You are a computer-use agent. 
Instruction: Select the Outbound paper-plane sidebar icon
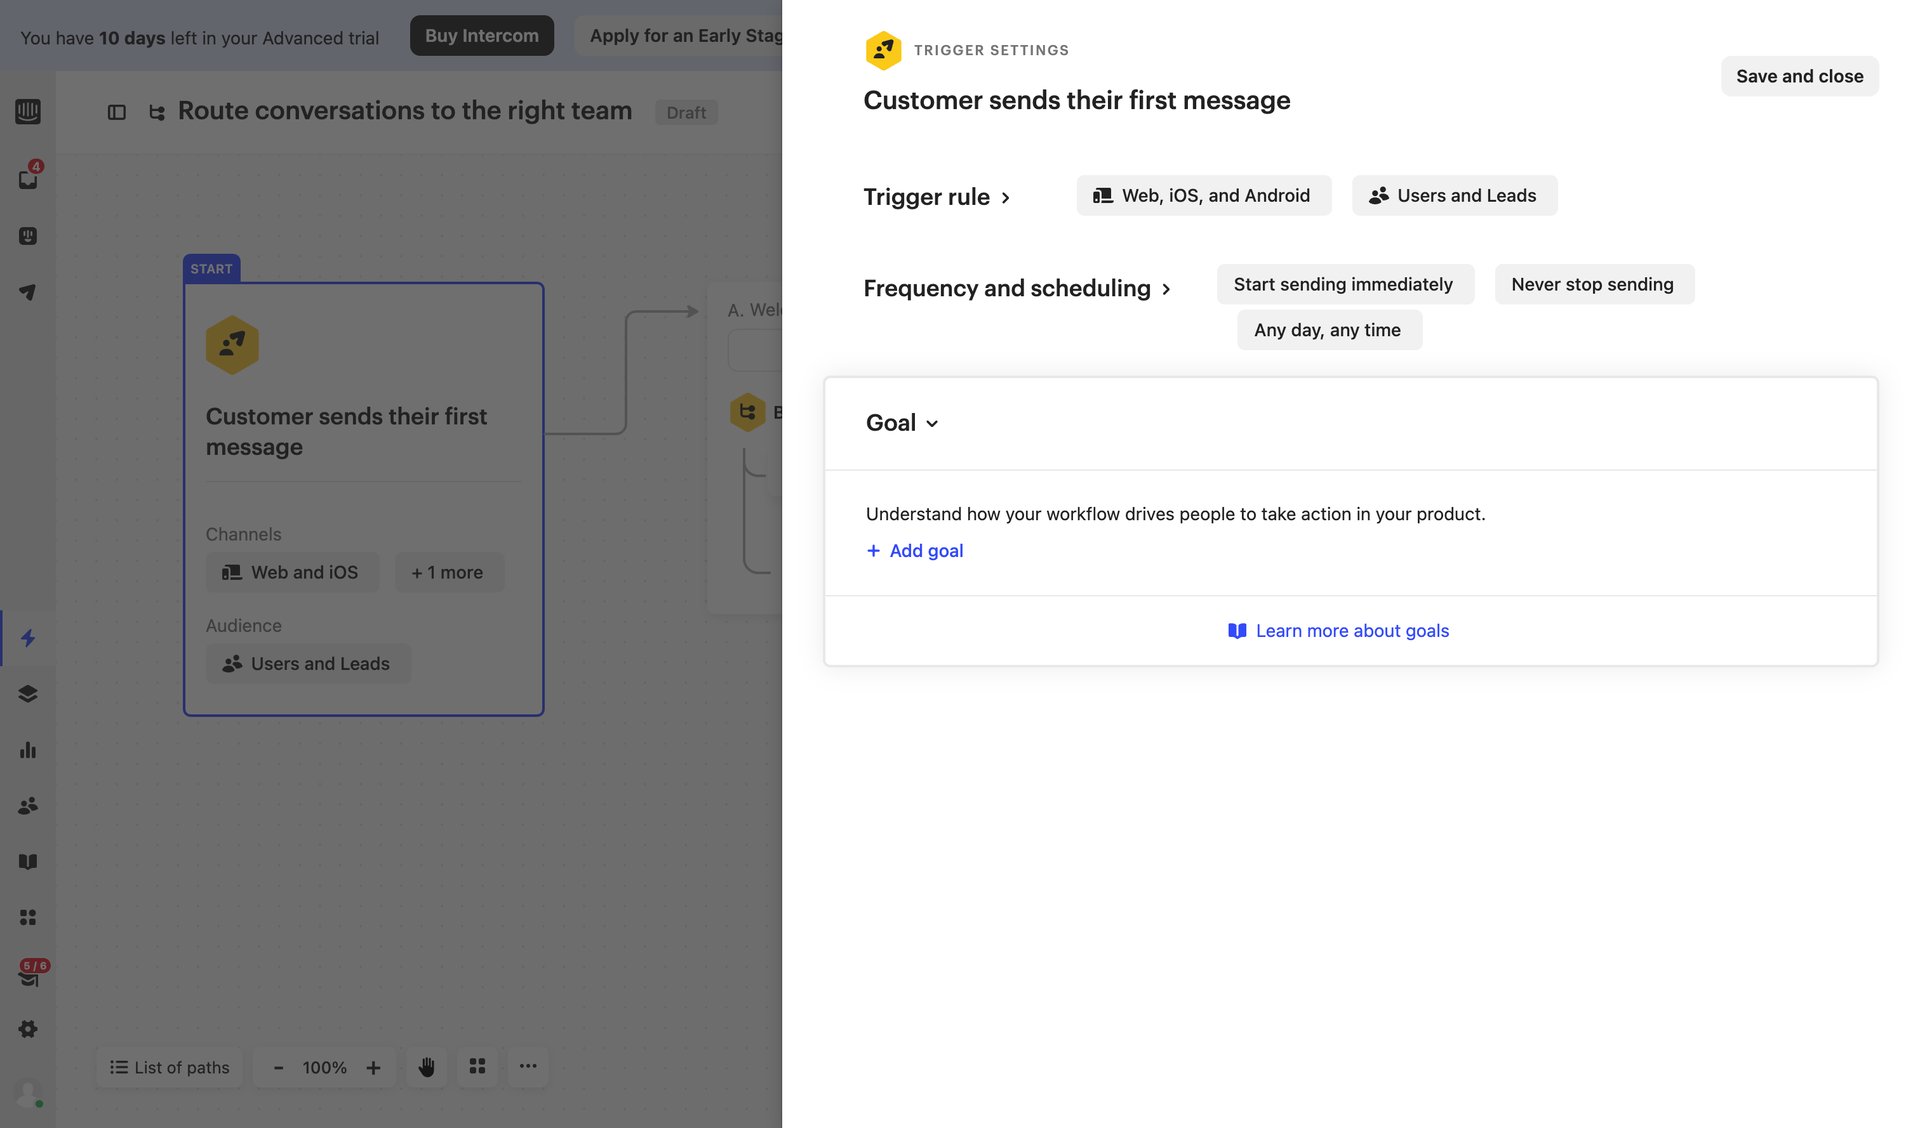pyautogui.click(x=27, y=292)
